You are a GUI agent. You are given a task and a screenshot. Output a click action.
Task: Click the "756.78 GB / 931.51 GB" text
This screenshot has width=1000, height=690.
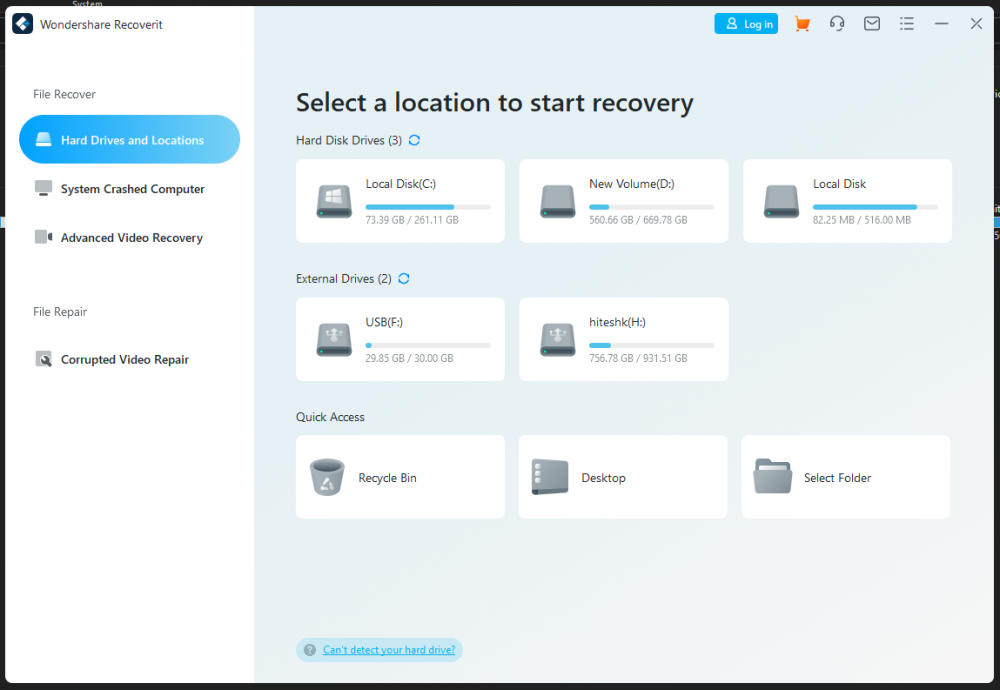(638, 358)
